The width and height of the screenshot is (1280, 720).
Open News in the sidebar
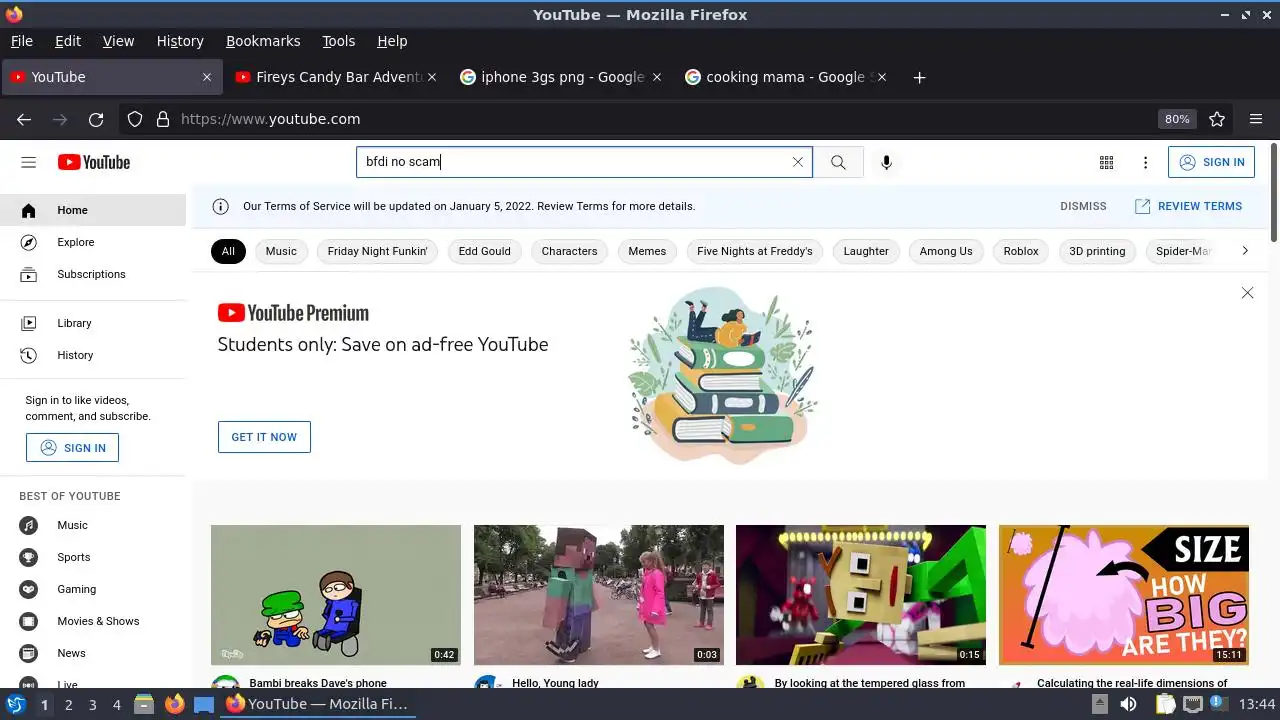coord(93,653)
